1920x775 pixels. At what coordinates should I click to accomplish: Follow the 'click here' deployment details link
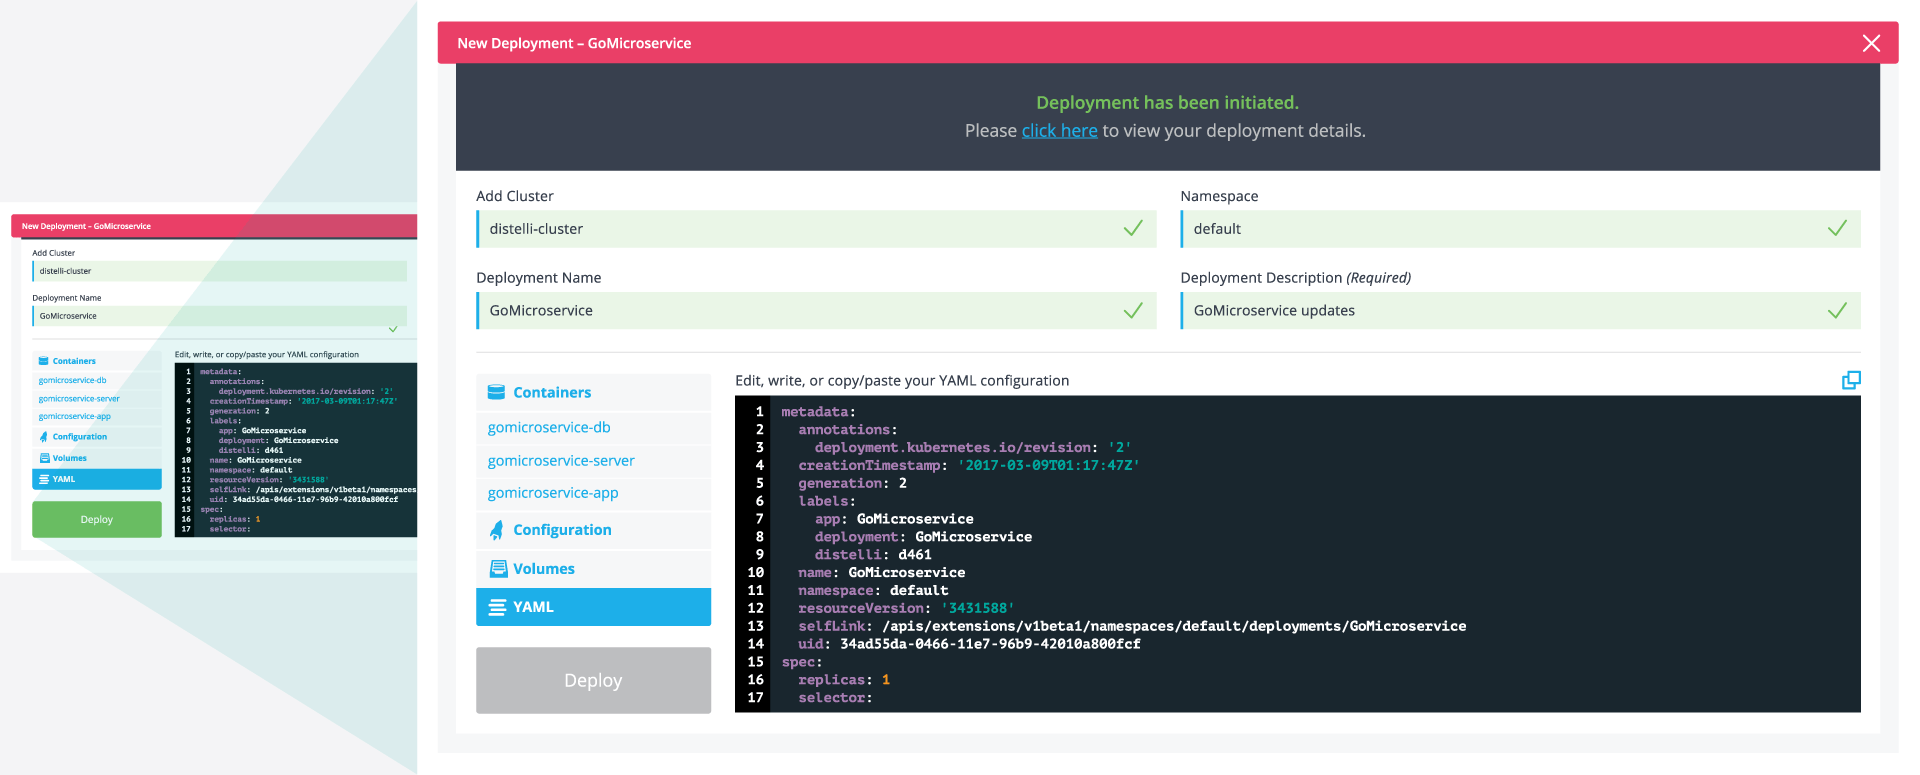click(x=1059, y=131)
